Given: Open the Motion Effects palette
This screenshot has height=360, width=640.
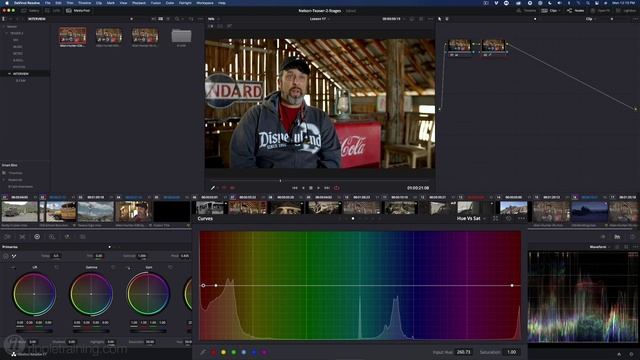Looking at the screenshot, I should coord(82,237).
